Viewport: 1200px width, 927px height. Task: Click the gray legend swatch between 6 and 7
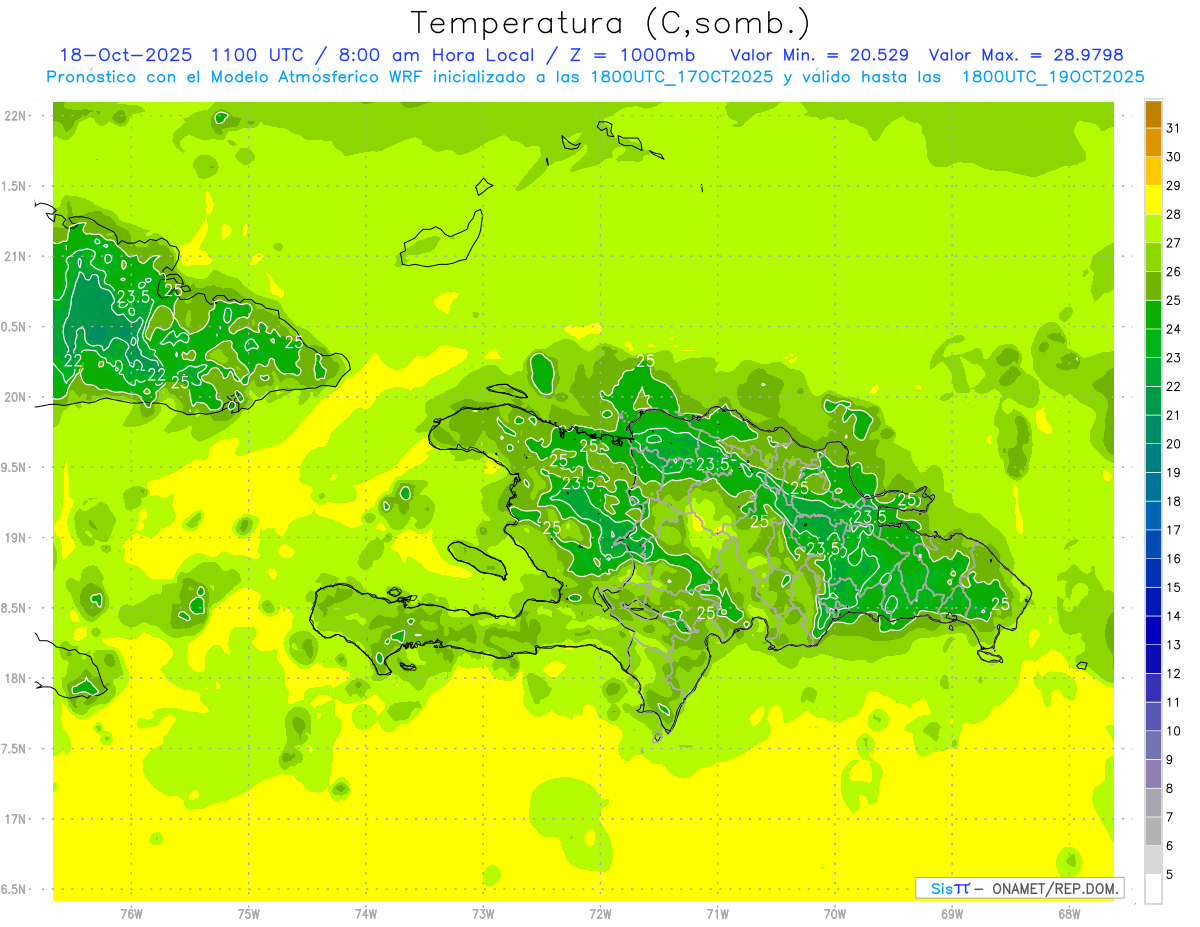coord(1153,831)
